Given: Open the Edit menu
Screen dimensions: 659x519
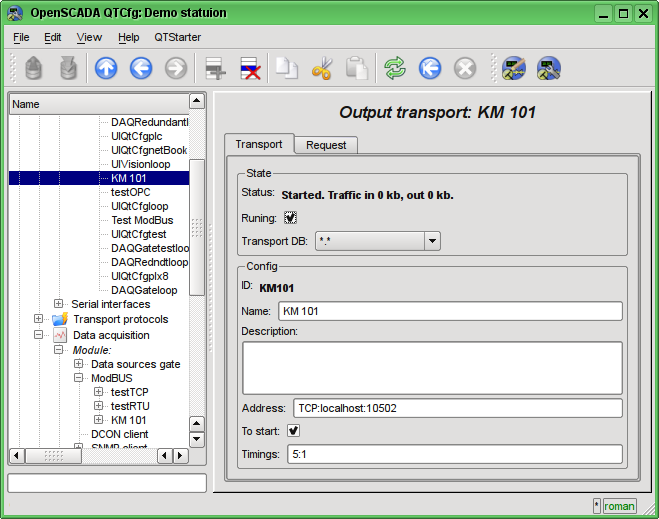Looking at the screenshot, I should coord(53,37).
